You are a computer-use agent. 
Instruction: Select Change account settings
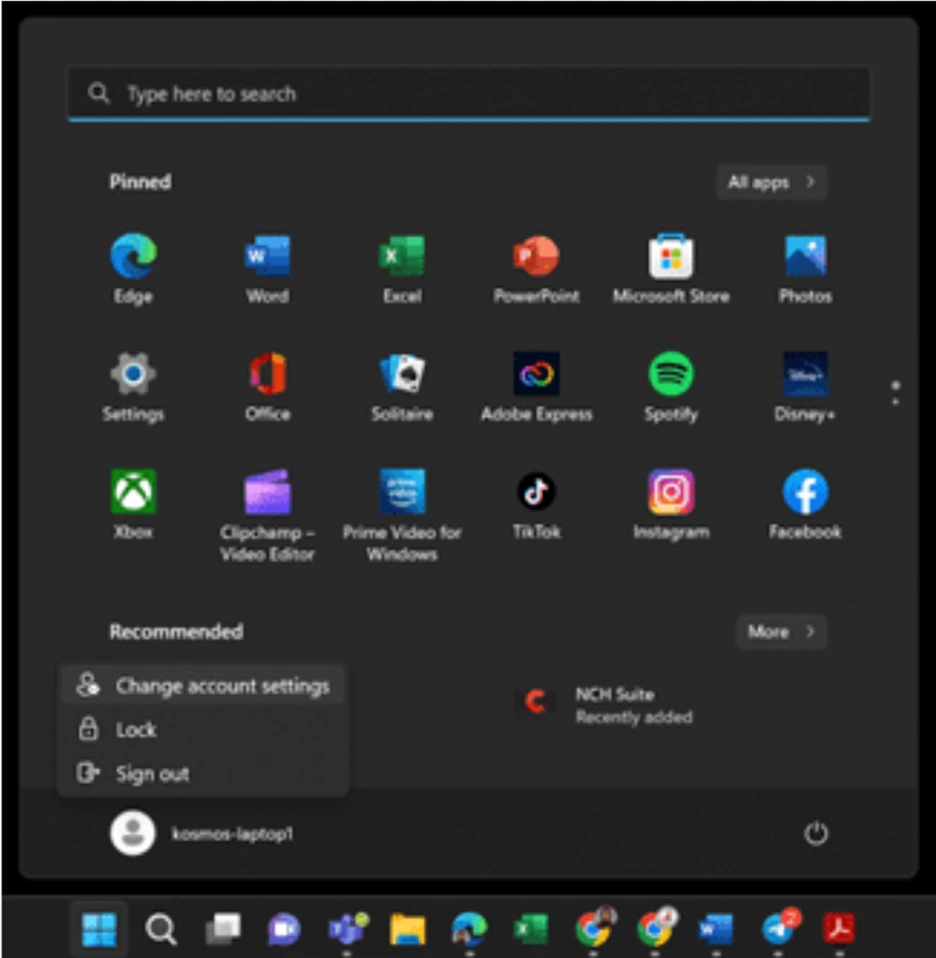point(203,686)
